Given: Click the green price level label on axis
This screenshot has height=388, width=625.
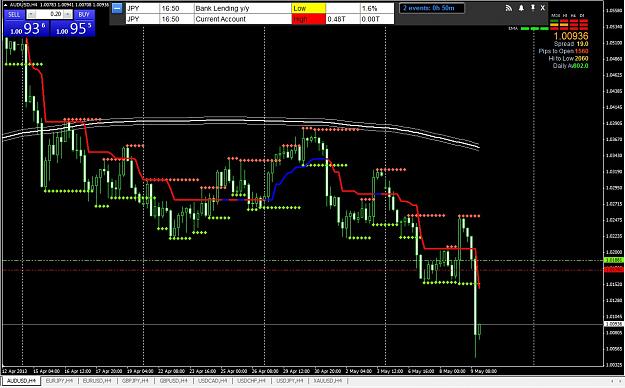Looking at the screenshot, I should (x=614, y=260).
